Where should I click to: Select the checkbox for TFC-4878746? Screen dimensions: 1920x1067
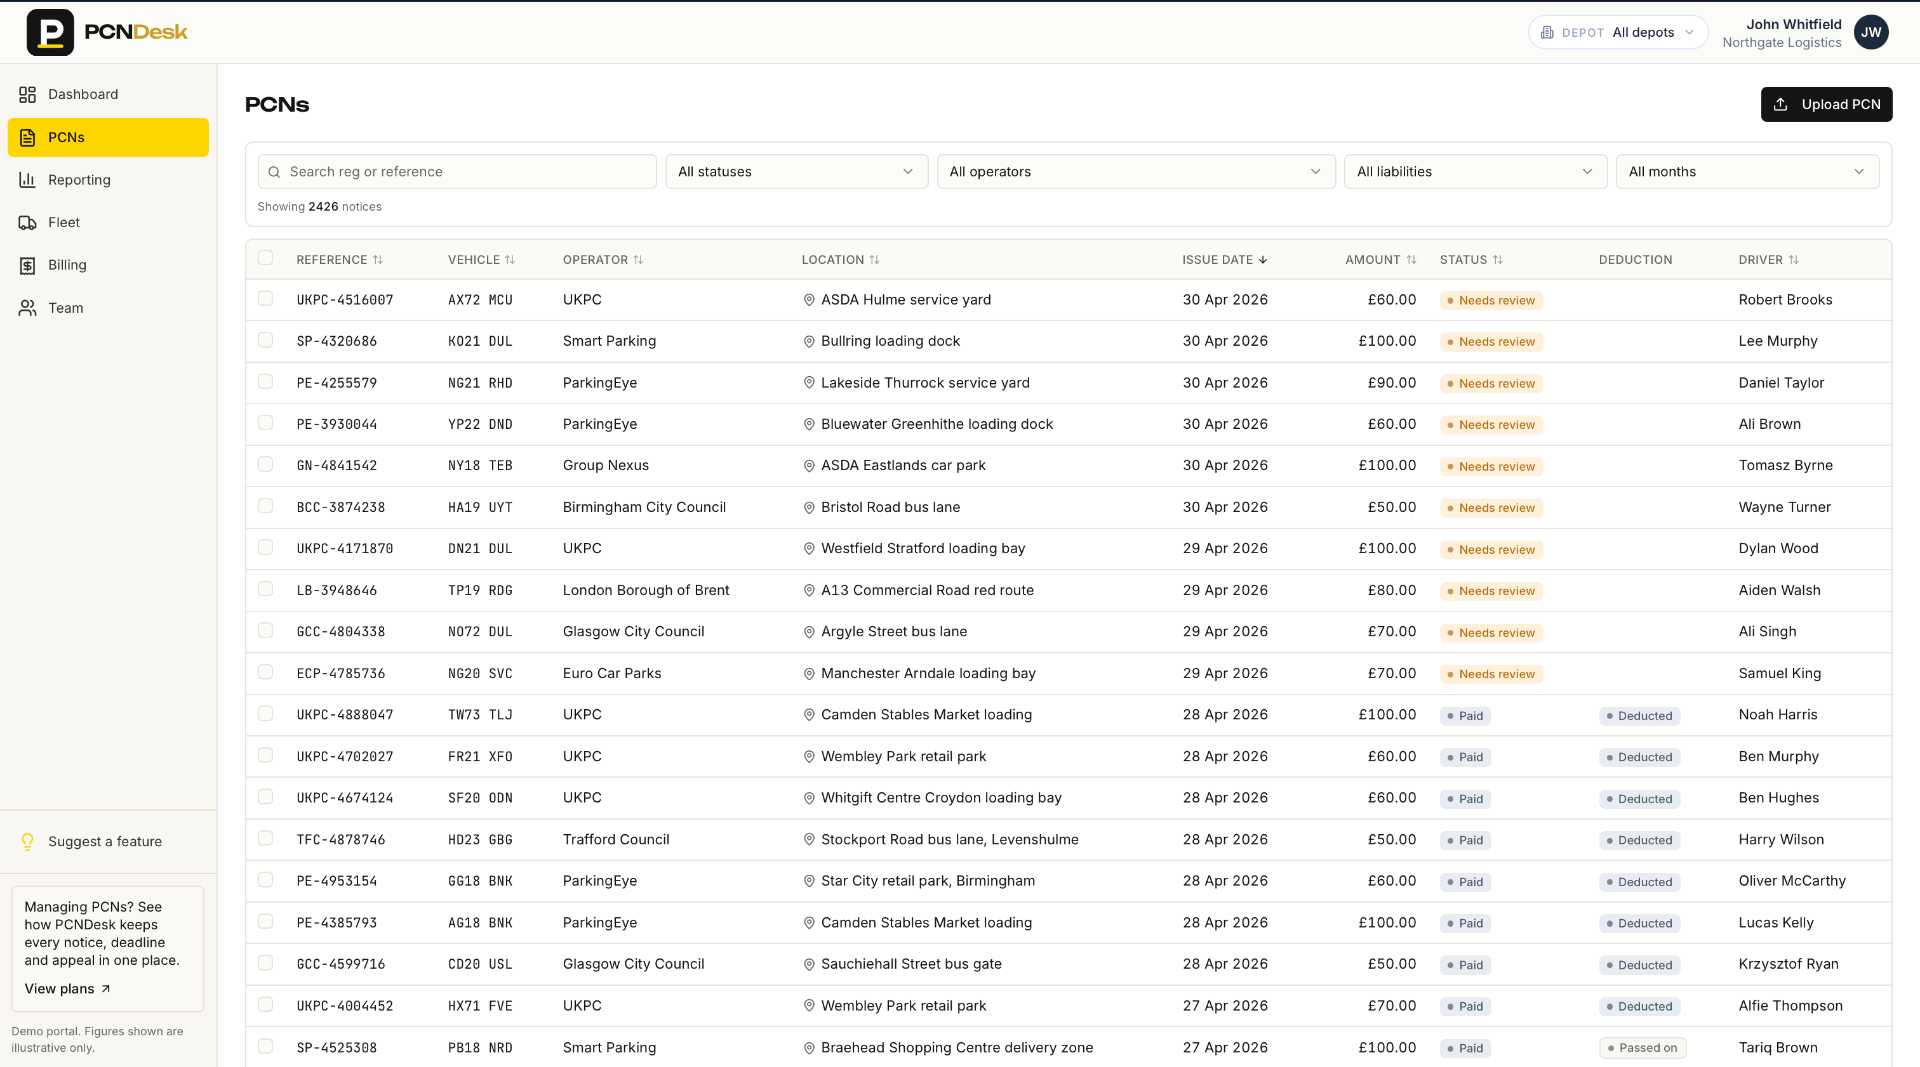265,838
